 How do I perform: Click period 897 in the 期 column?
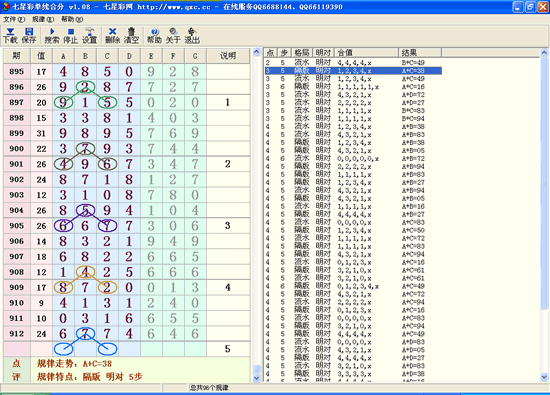click(16, 102)
